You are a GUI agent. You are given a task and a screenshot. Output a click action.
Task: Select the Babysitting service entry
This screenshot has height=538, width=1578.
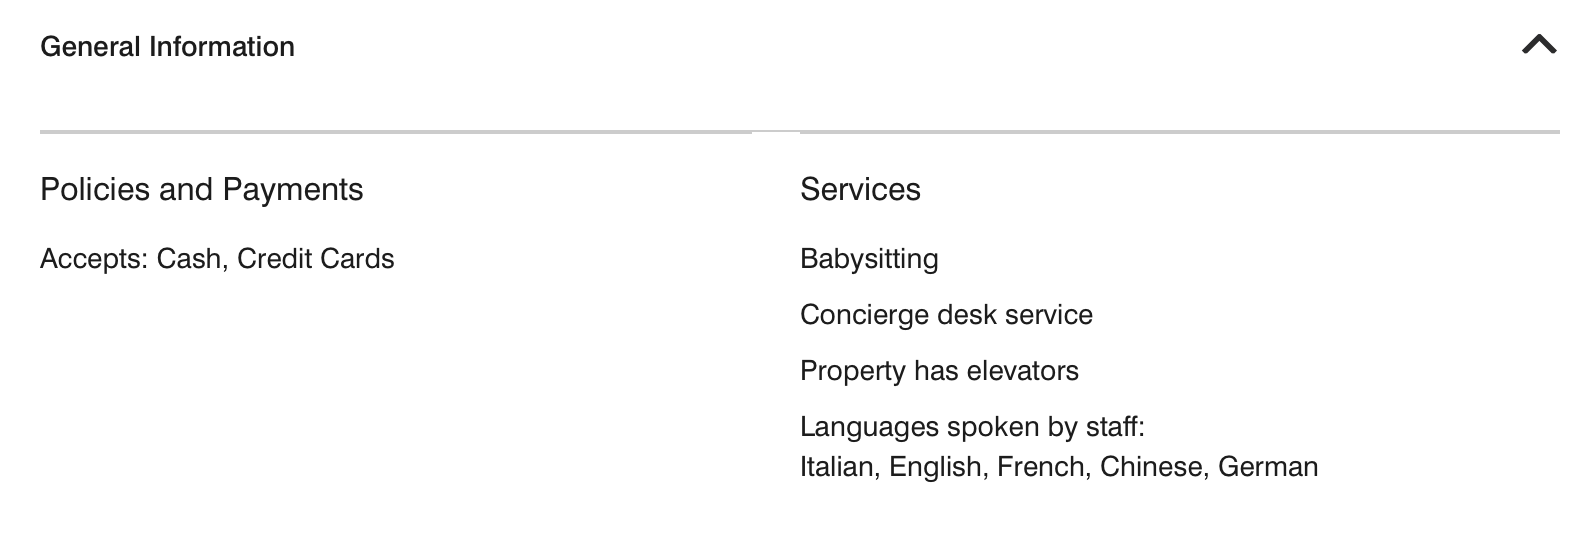tap(869, 259)
